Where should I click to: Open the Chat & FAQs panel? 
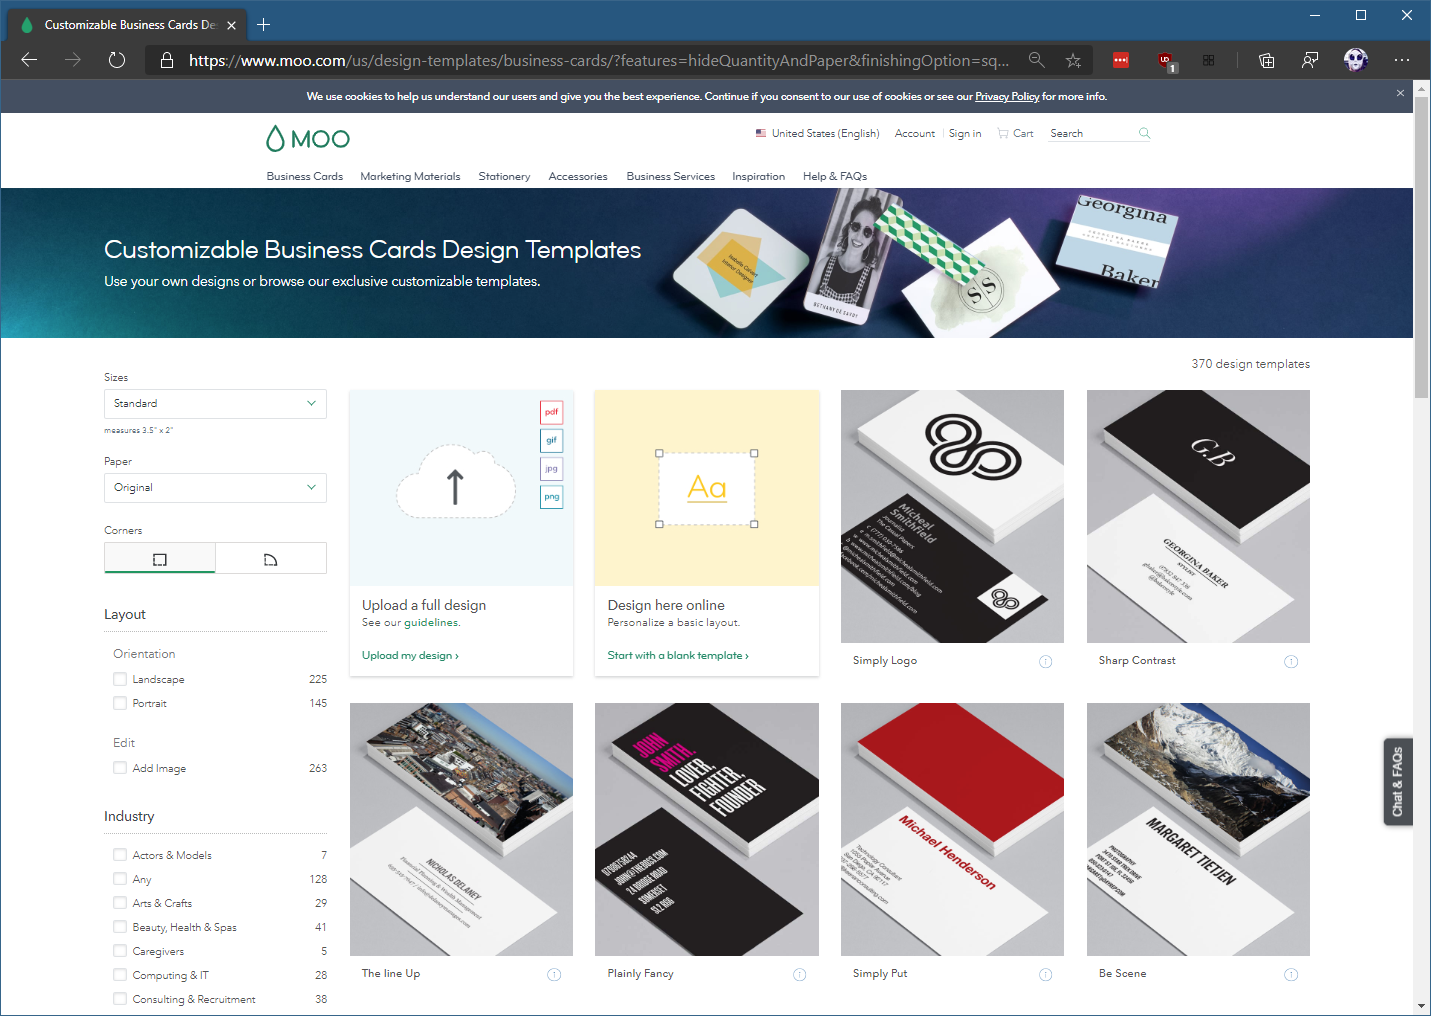pyautogui.click(x=1398, y=781)
